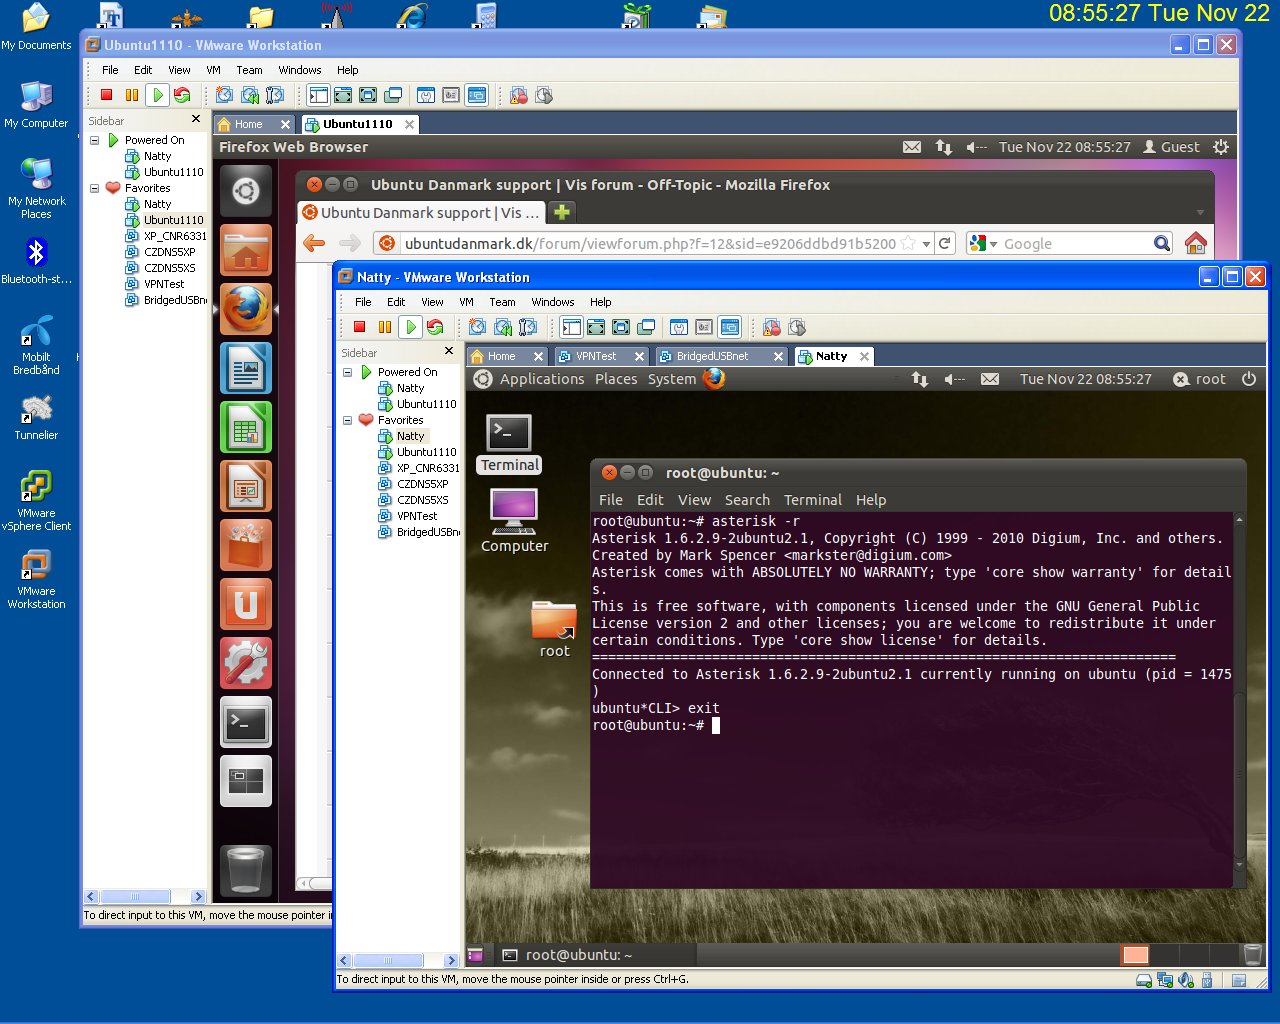Toggle Show Sidebar button in Natty toolbar
The width and height of the screenshot is (1280, 1024).
click(571, 327)
